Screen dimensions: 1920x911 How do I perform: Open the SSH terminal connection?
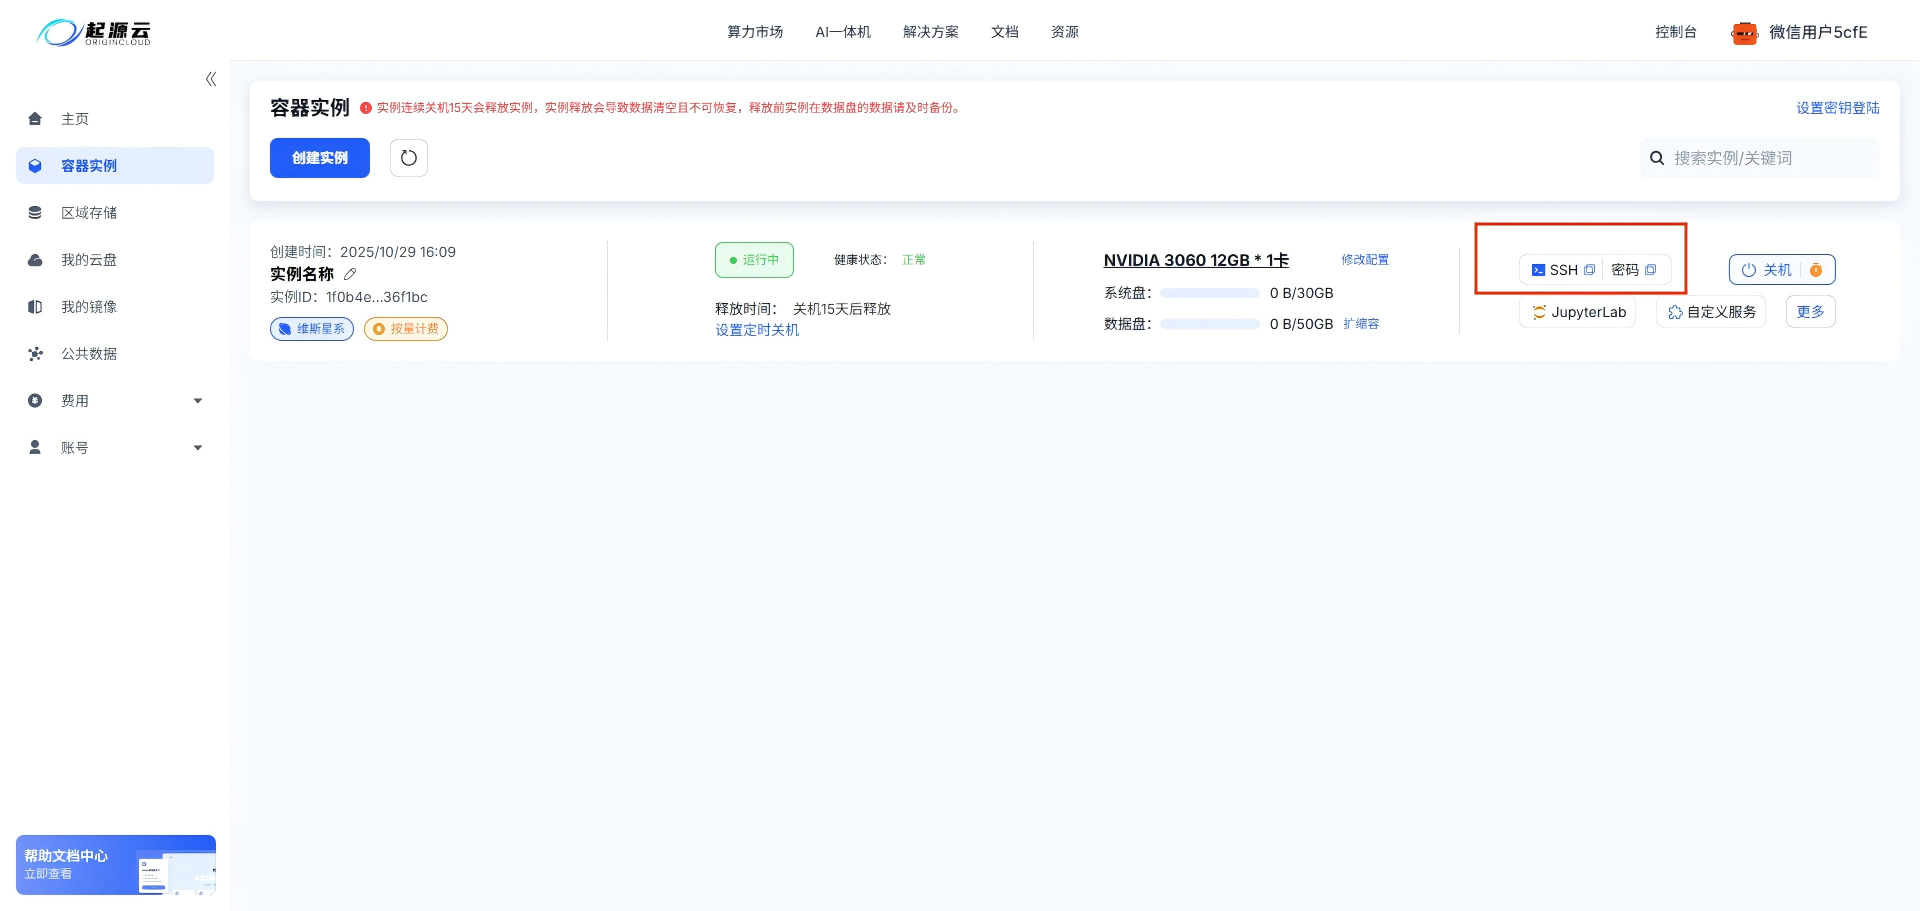[1557, 269]
